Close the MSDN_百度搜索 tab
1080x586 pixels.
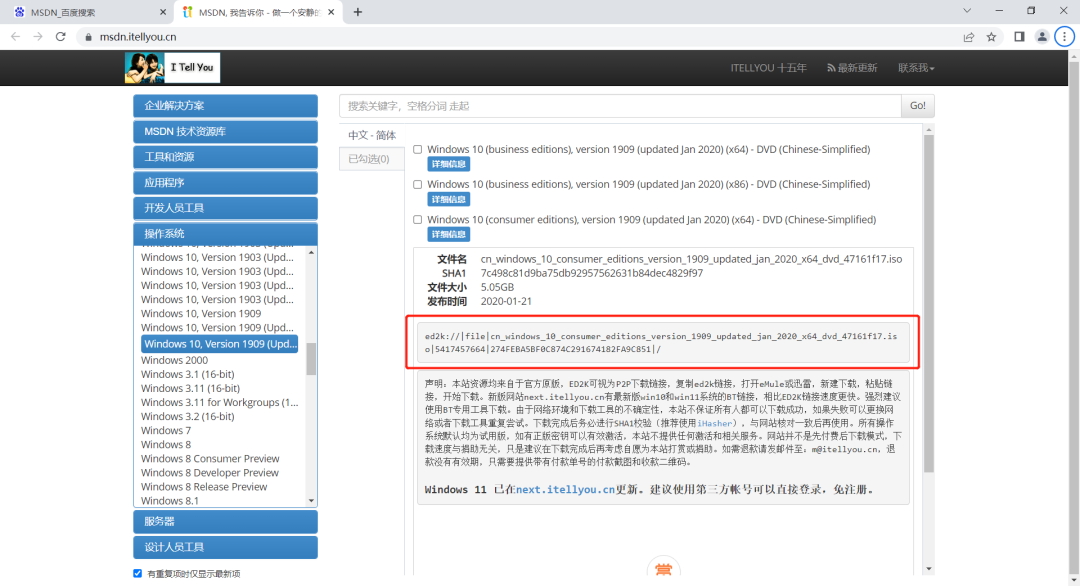click(x=163, y=12)
